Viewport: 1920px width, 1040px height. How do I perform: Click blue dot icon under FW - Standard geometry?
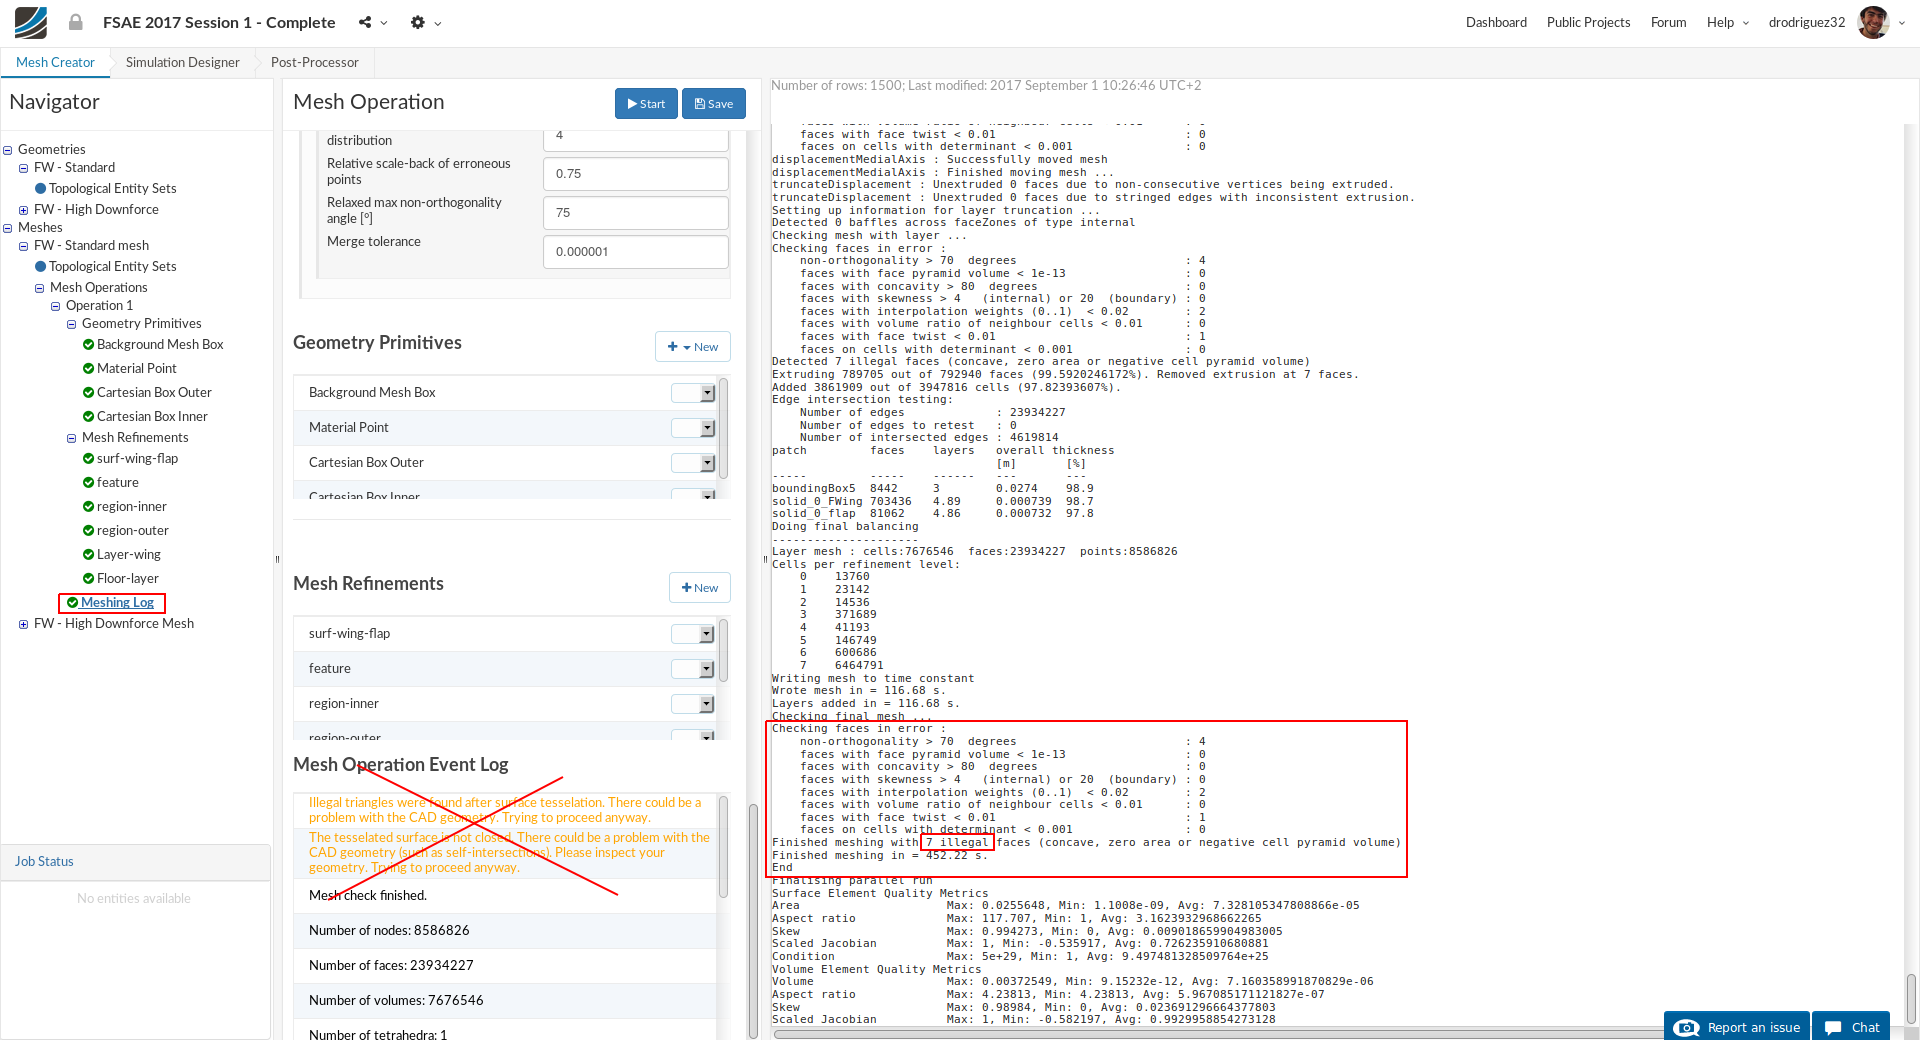(x=40, y=188)
